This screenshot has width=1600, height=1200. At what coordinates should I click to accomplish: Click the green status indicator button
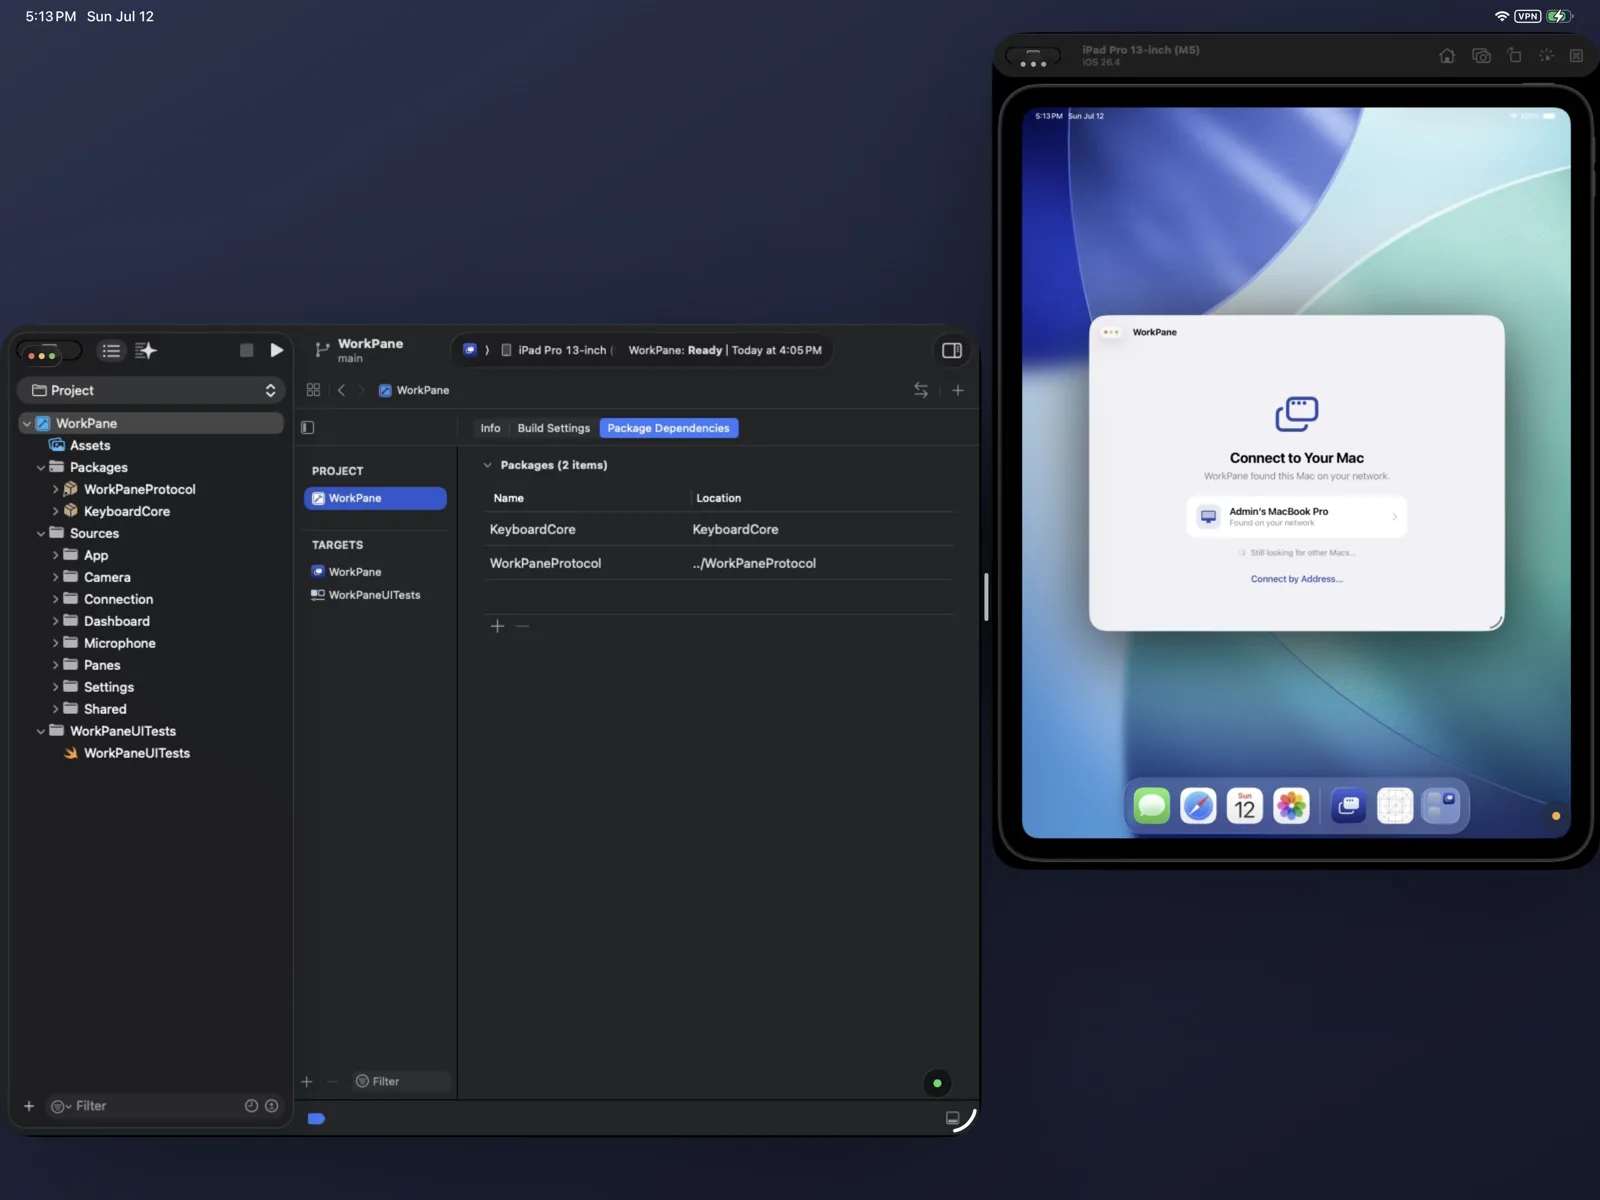(937, 1083)
